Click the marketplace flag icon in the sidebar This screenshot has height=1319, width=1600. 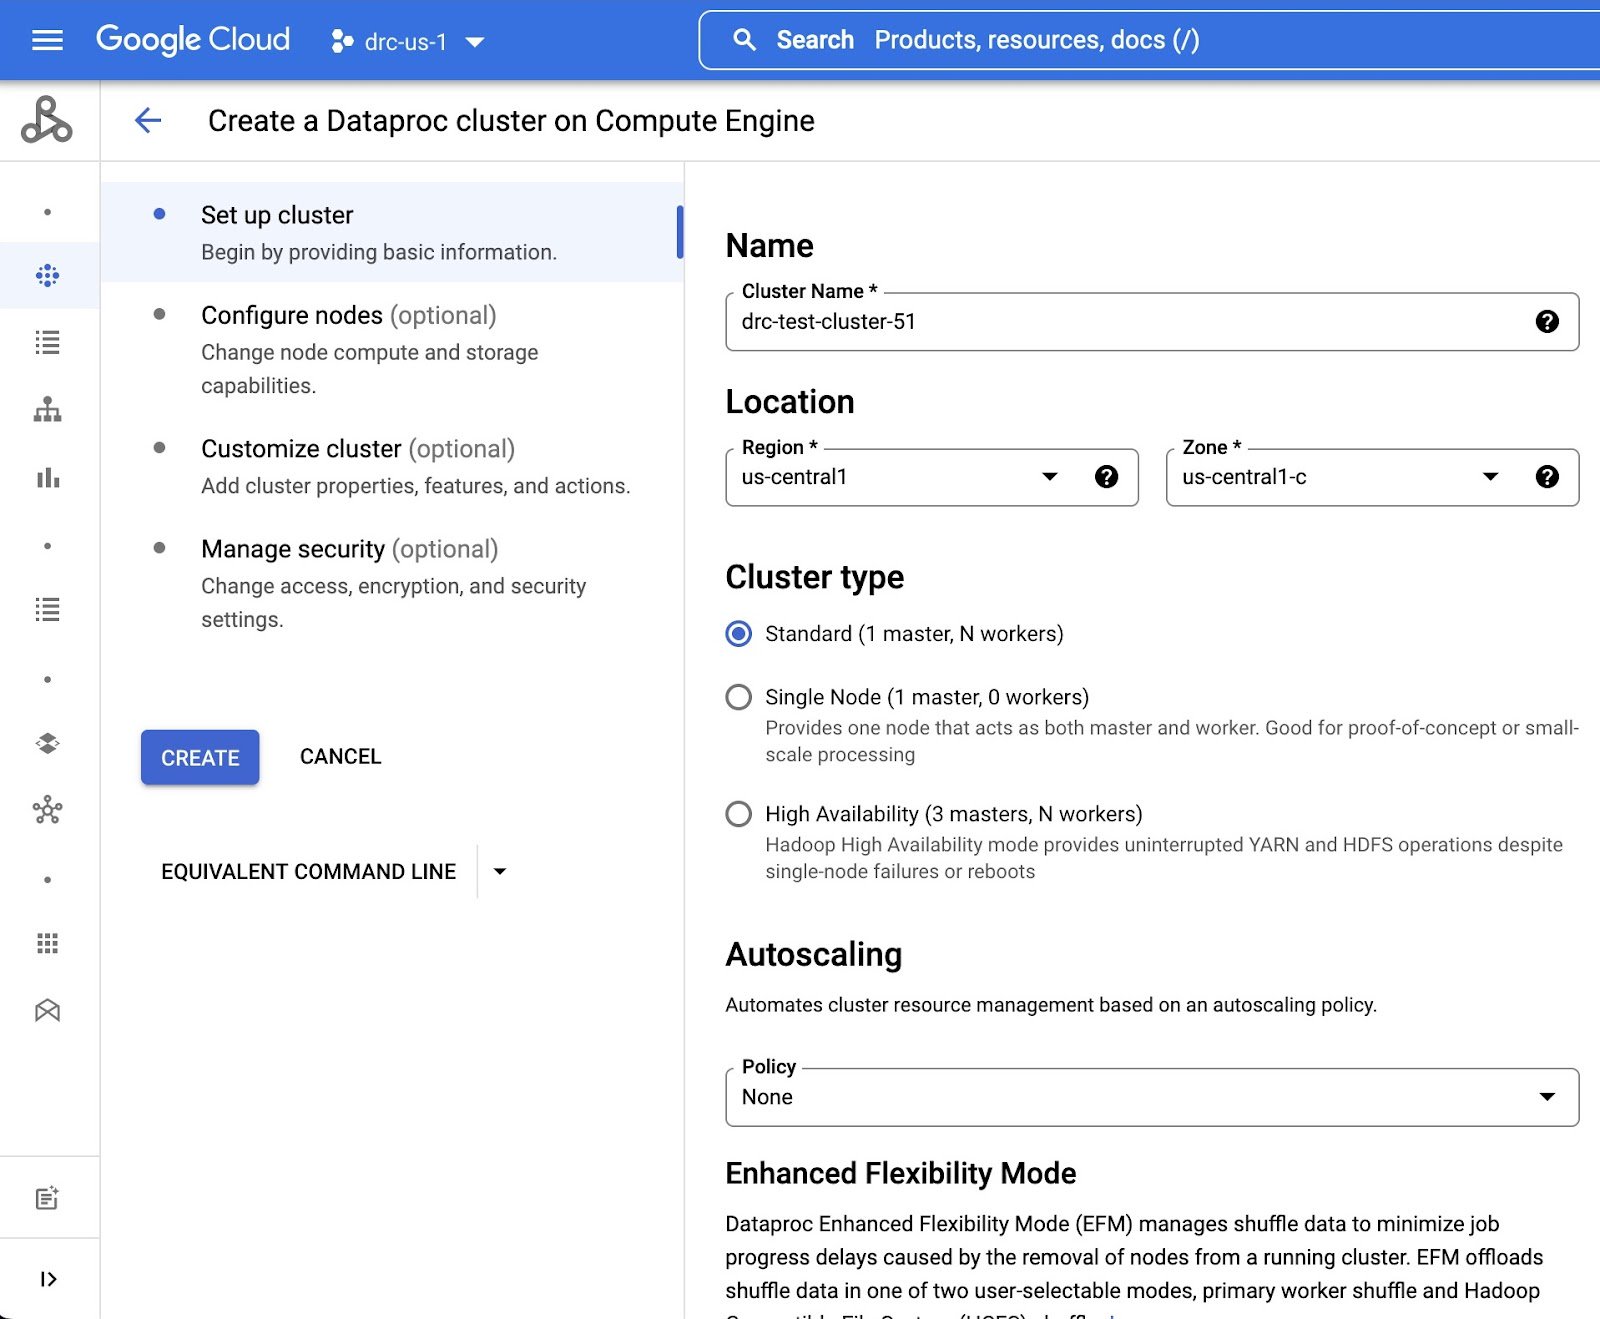(x=47, y=1011)
